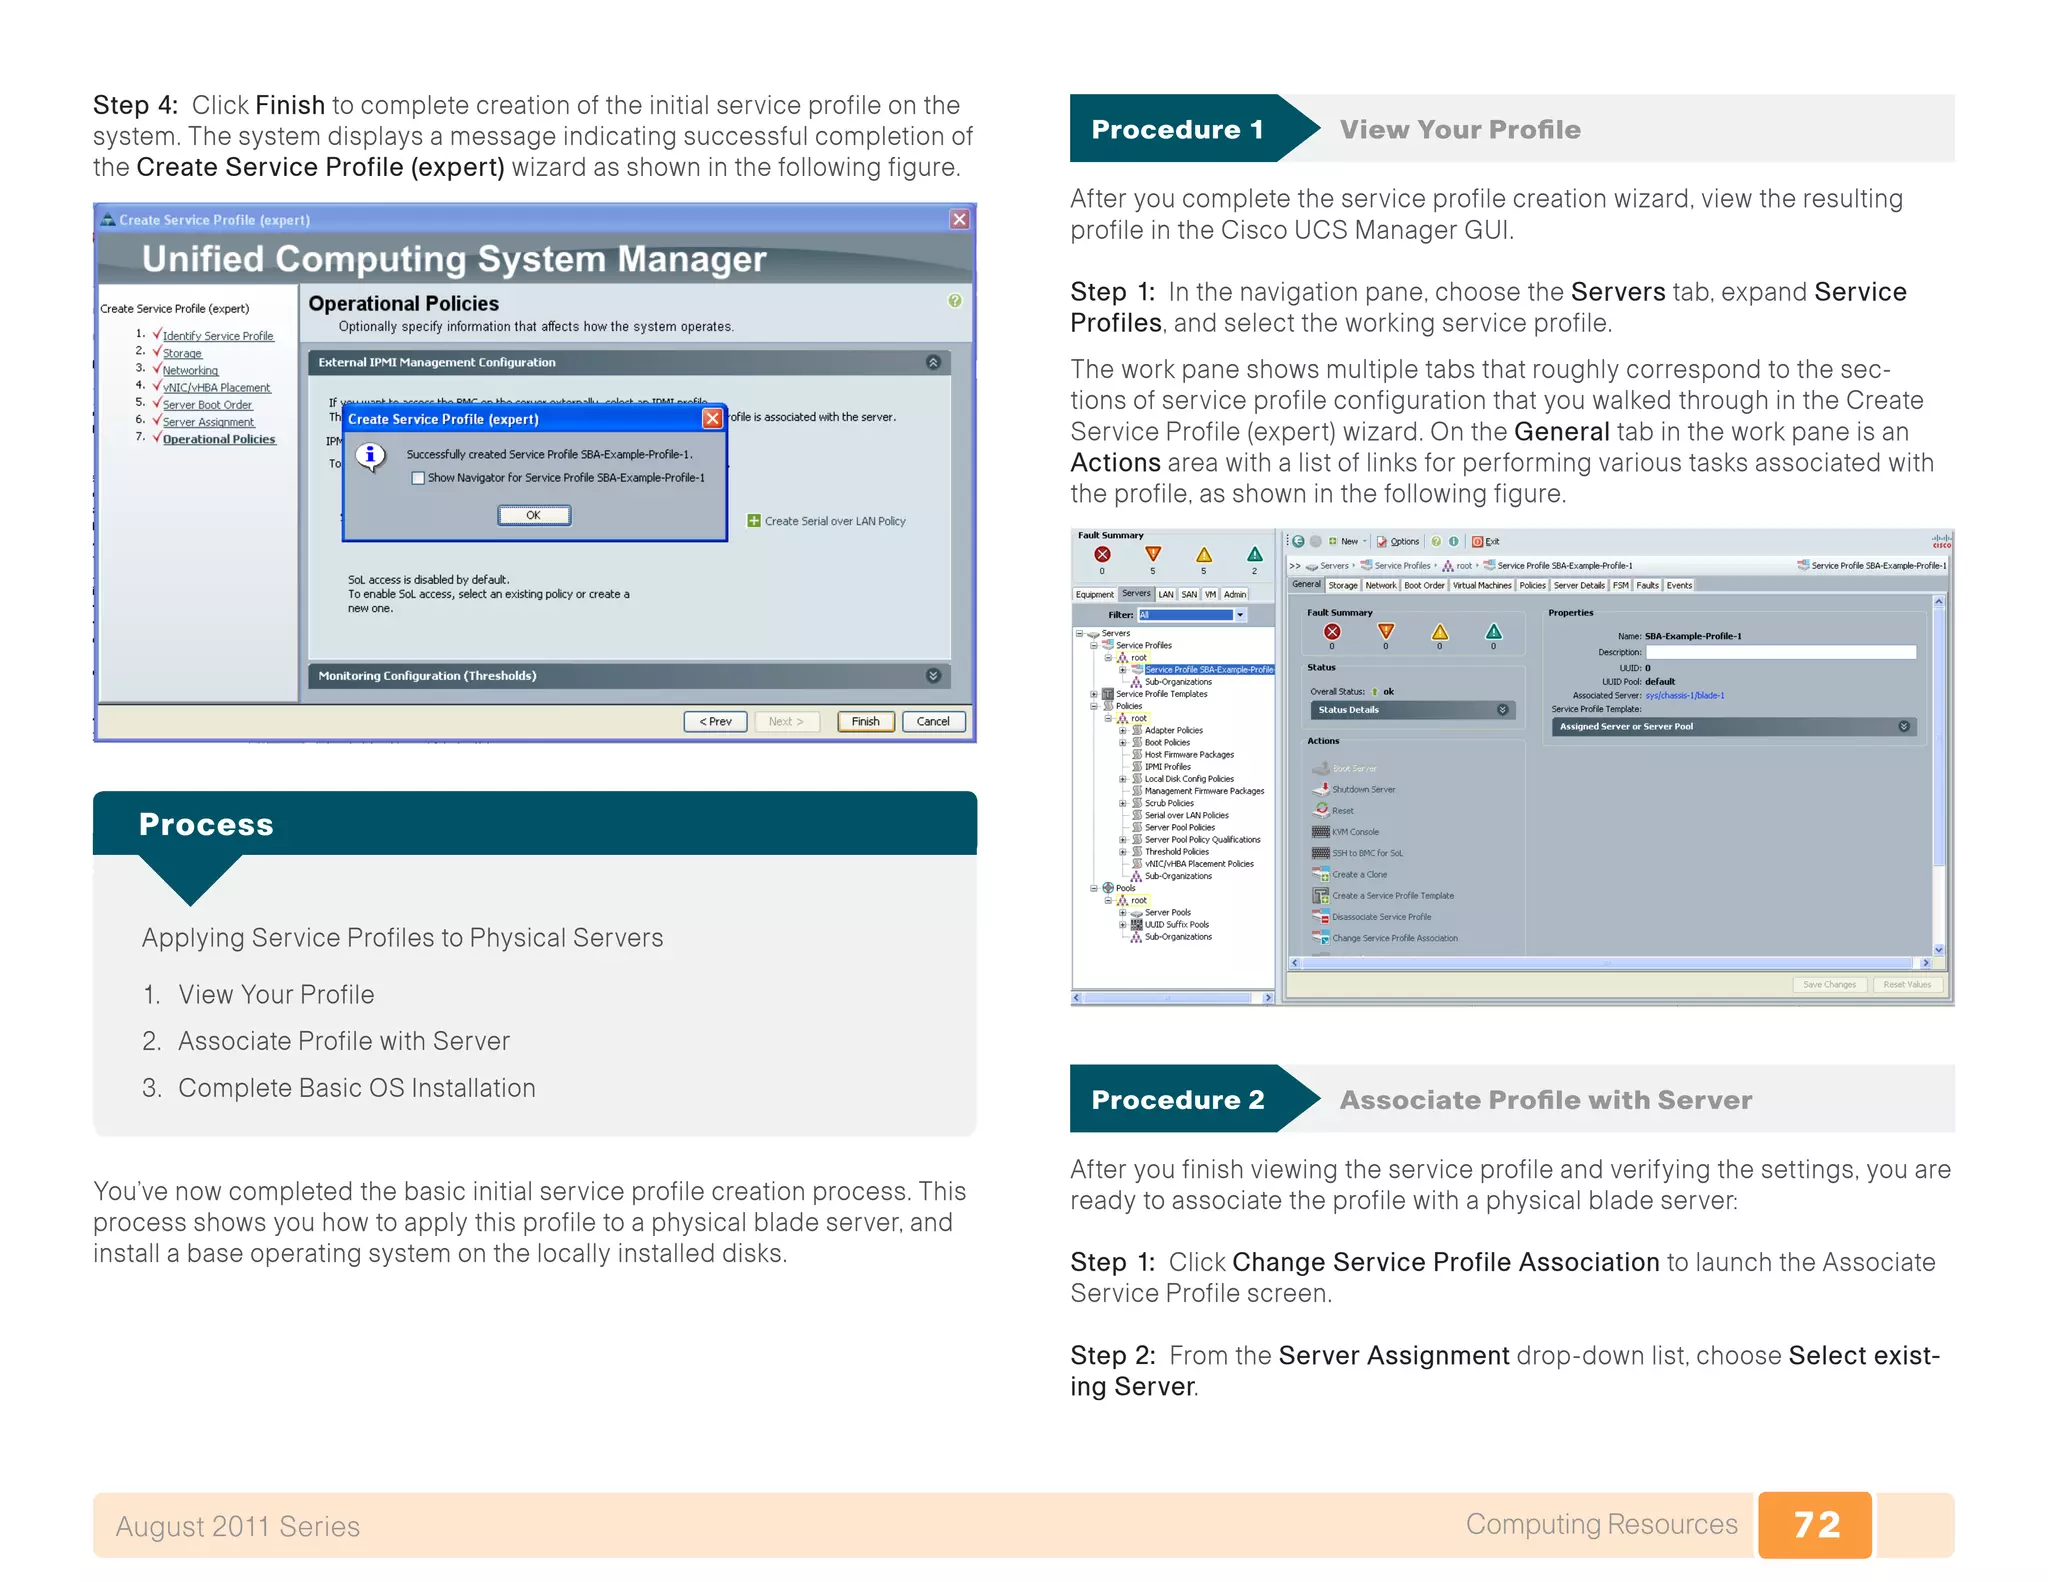
Task: Open wizard step vNIC/vHBA Placement
Action: (x=216, y=388)
